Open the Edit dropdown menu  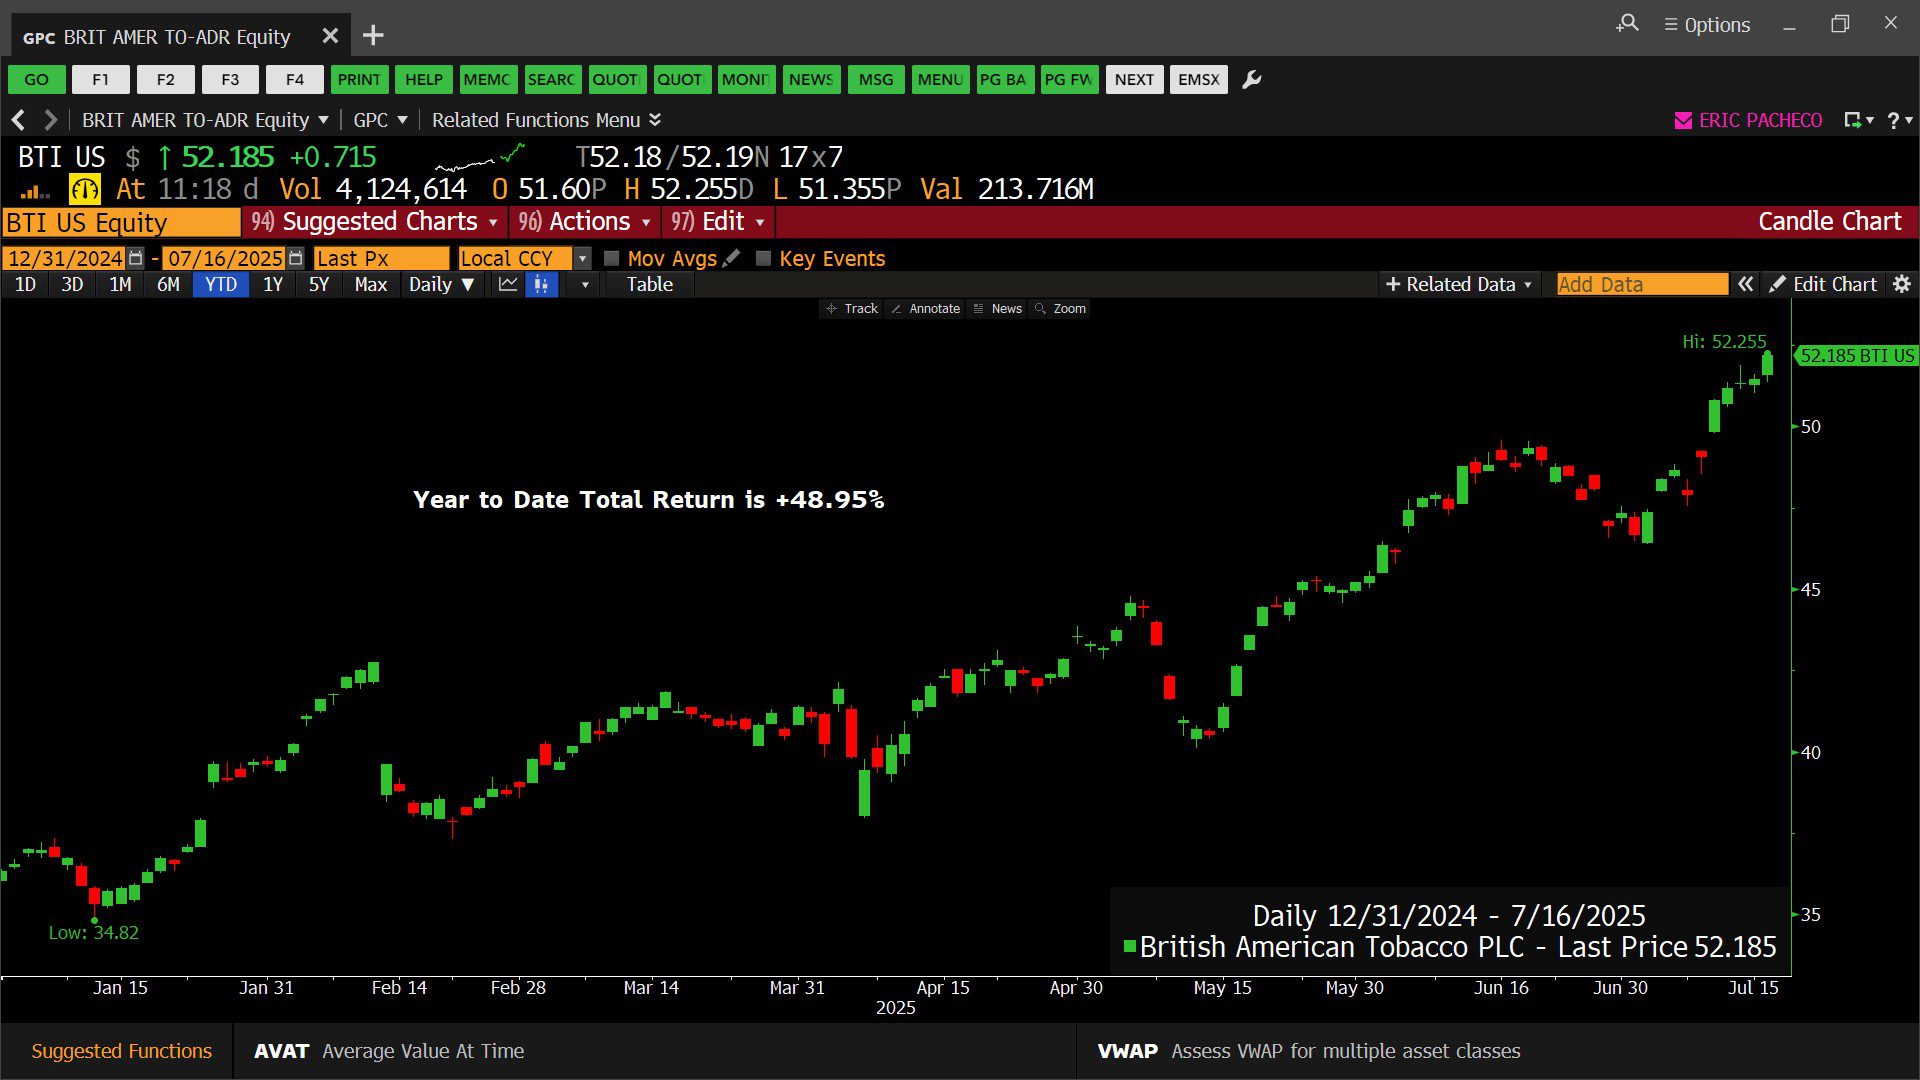pos(717,222)
